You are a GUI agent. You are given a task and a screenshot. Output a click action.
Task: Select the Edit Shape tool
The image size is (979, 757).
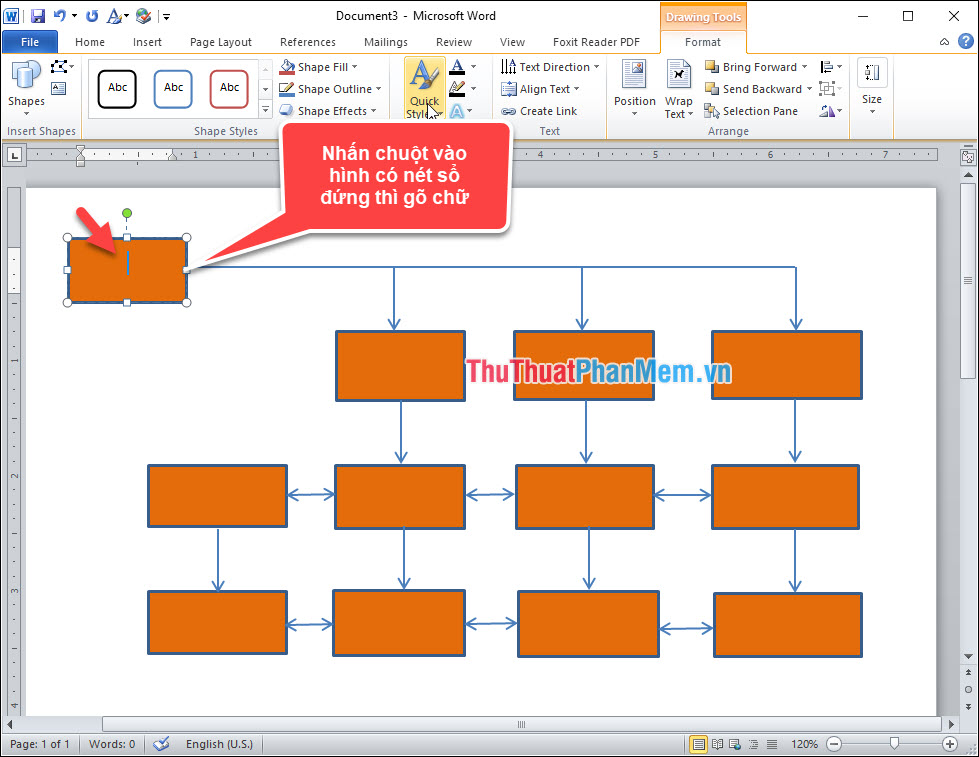(59, 66)
